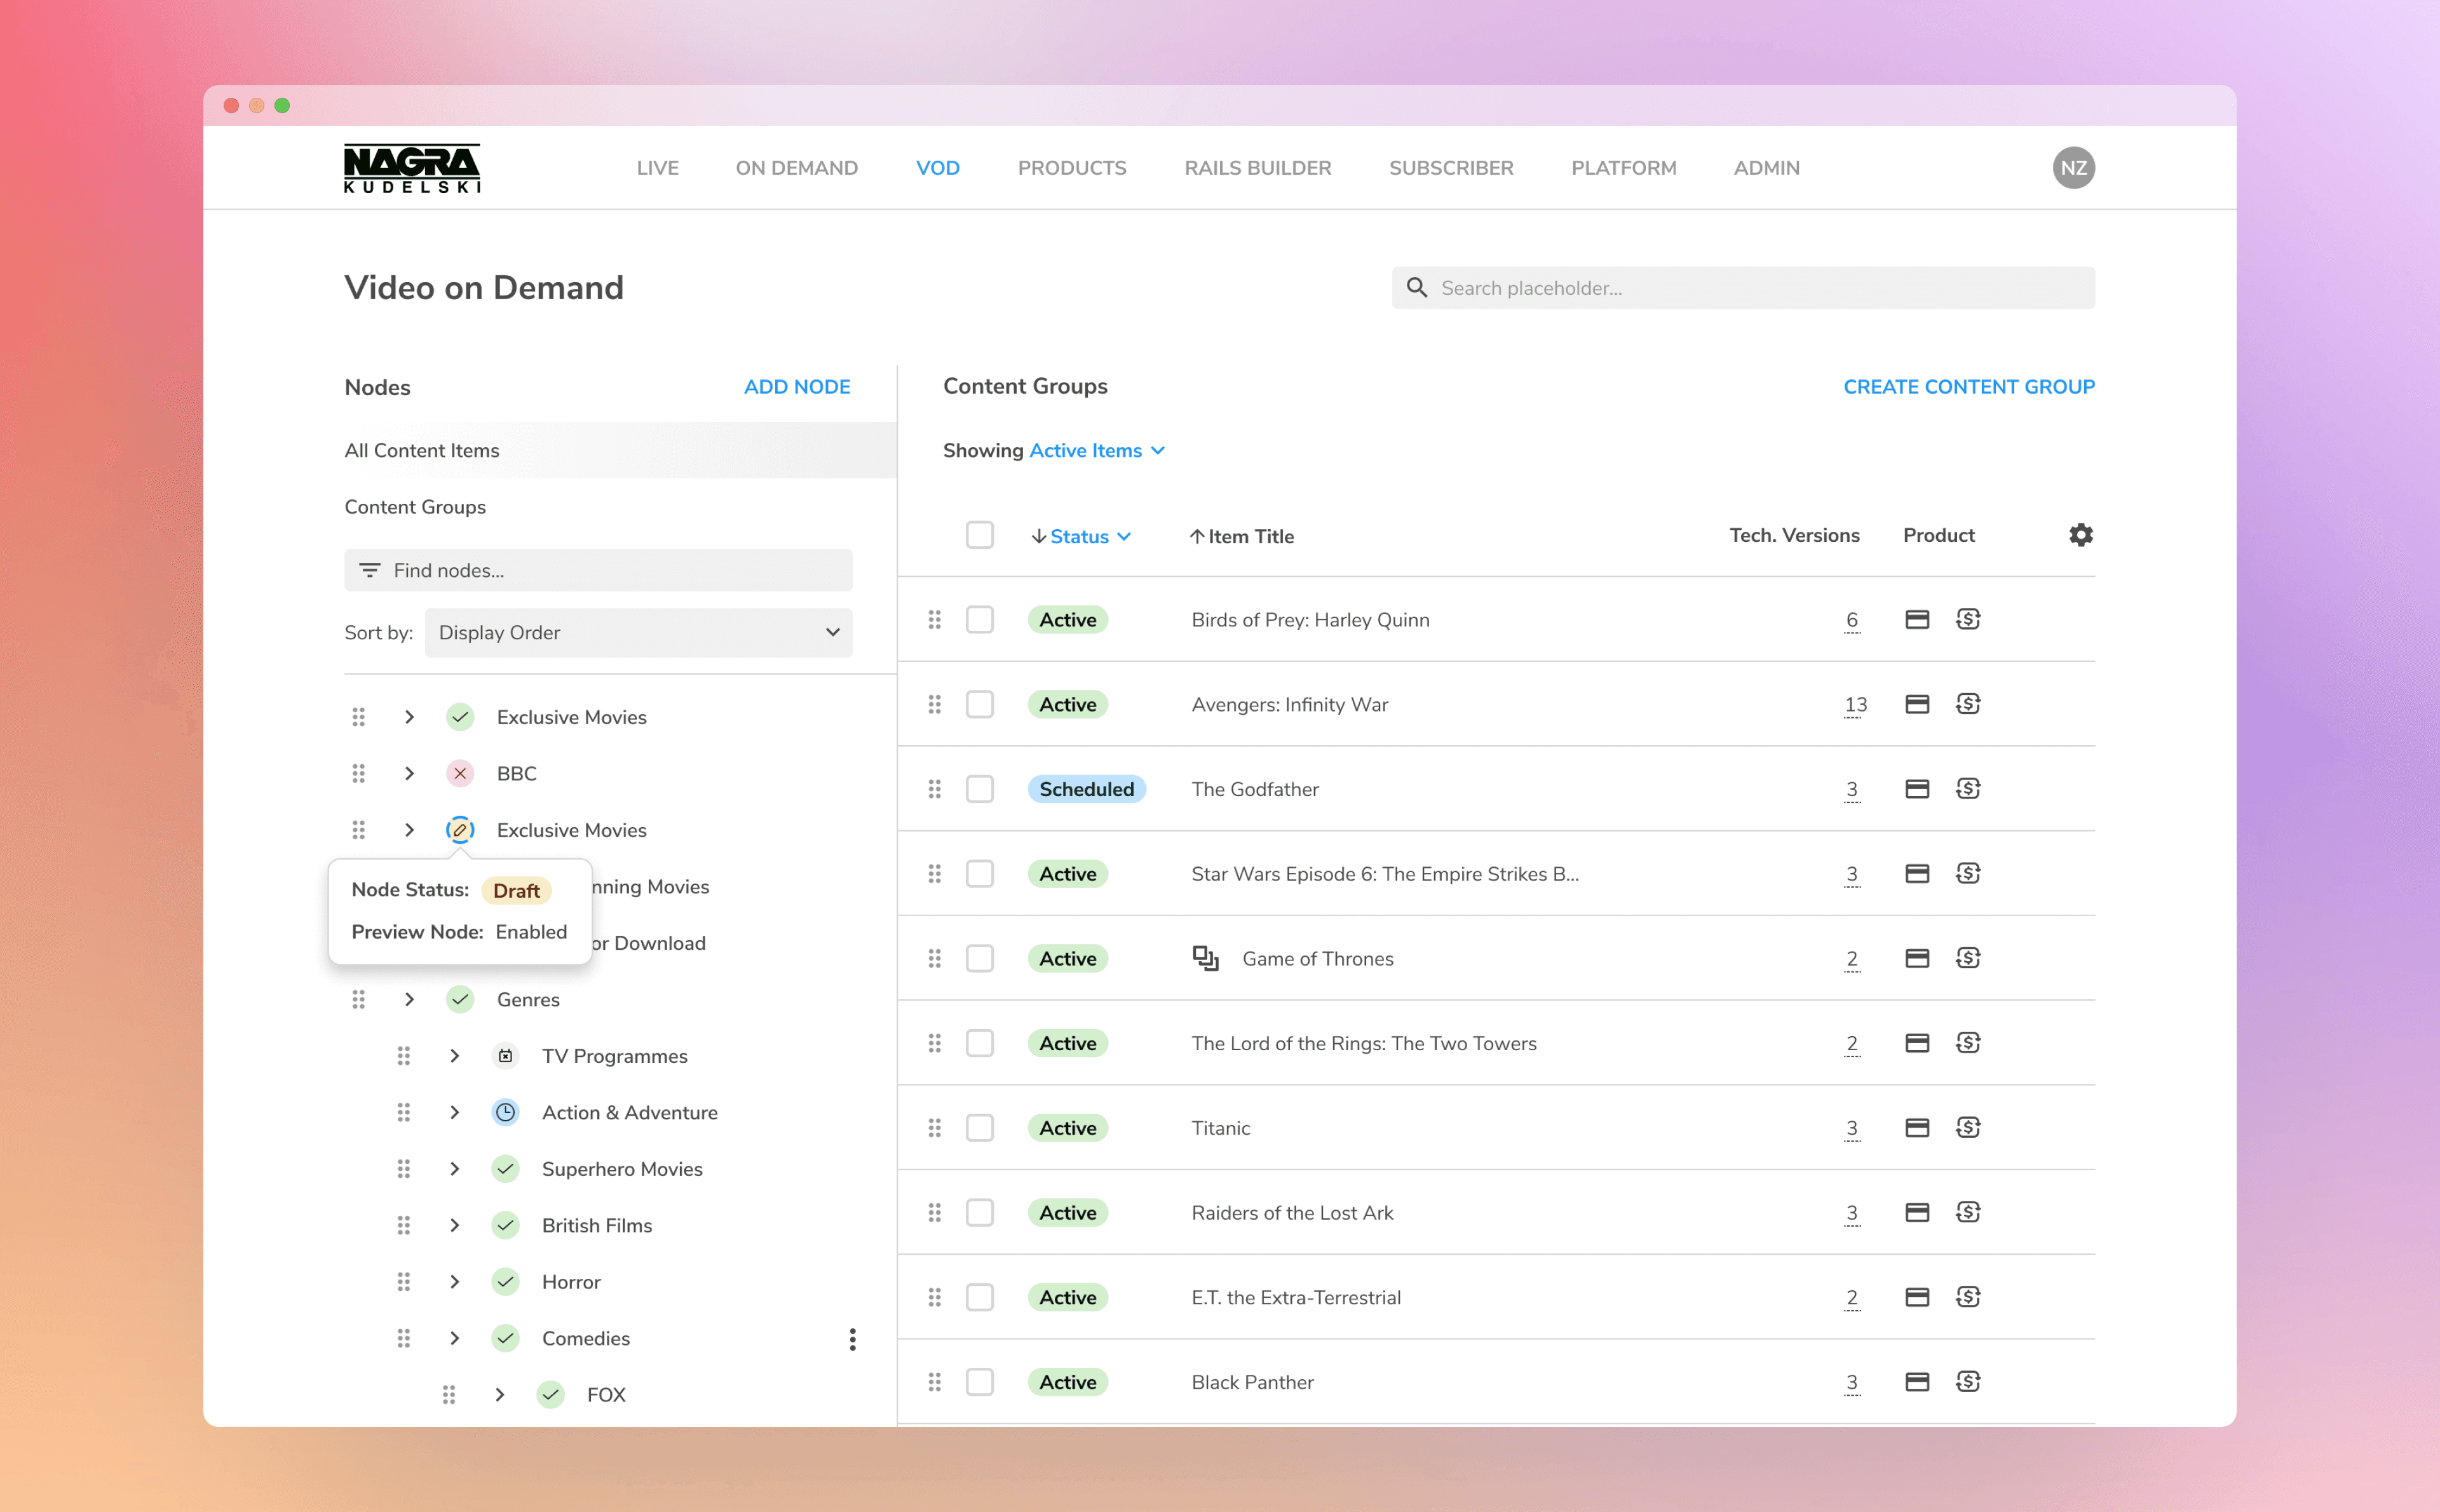Open the Showing Active Items filter dropdown
This screenshot has height=1512, width=2440.
pos(1097,450)
